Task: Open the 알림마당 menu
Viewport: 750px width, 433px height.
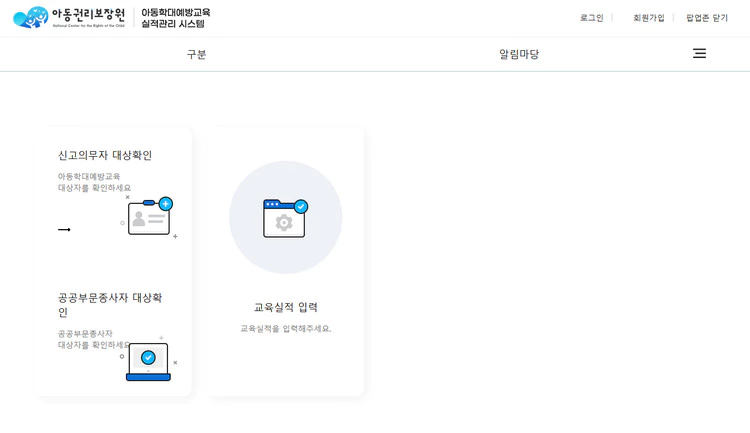Action: pyautogui.click(x=519, y=54)
